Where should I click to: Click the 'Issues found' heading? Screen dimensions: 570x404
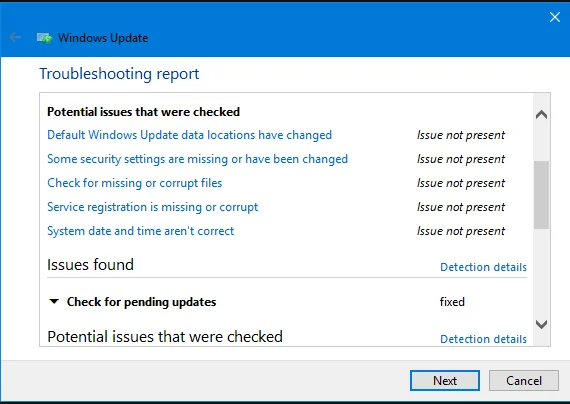(91, 265)
